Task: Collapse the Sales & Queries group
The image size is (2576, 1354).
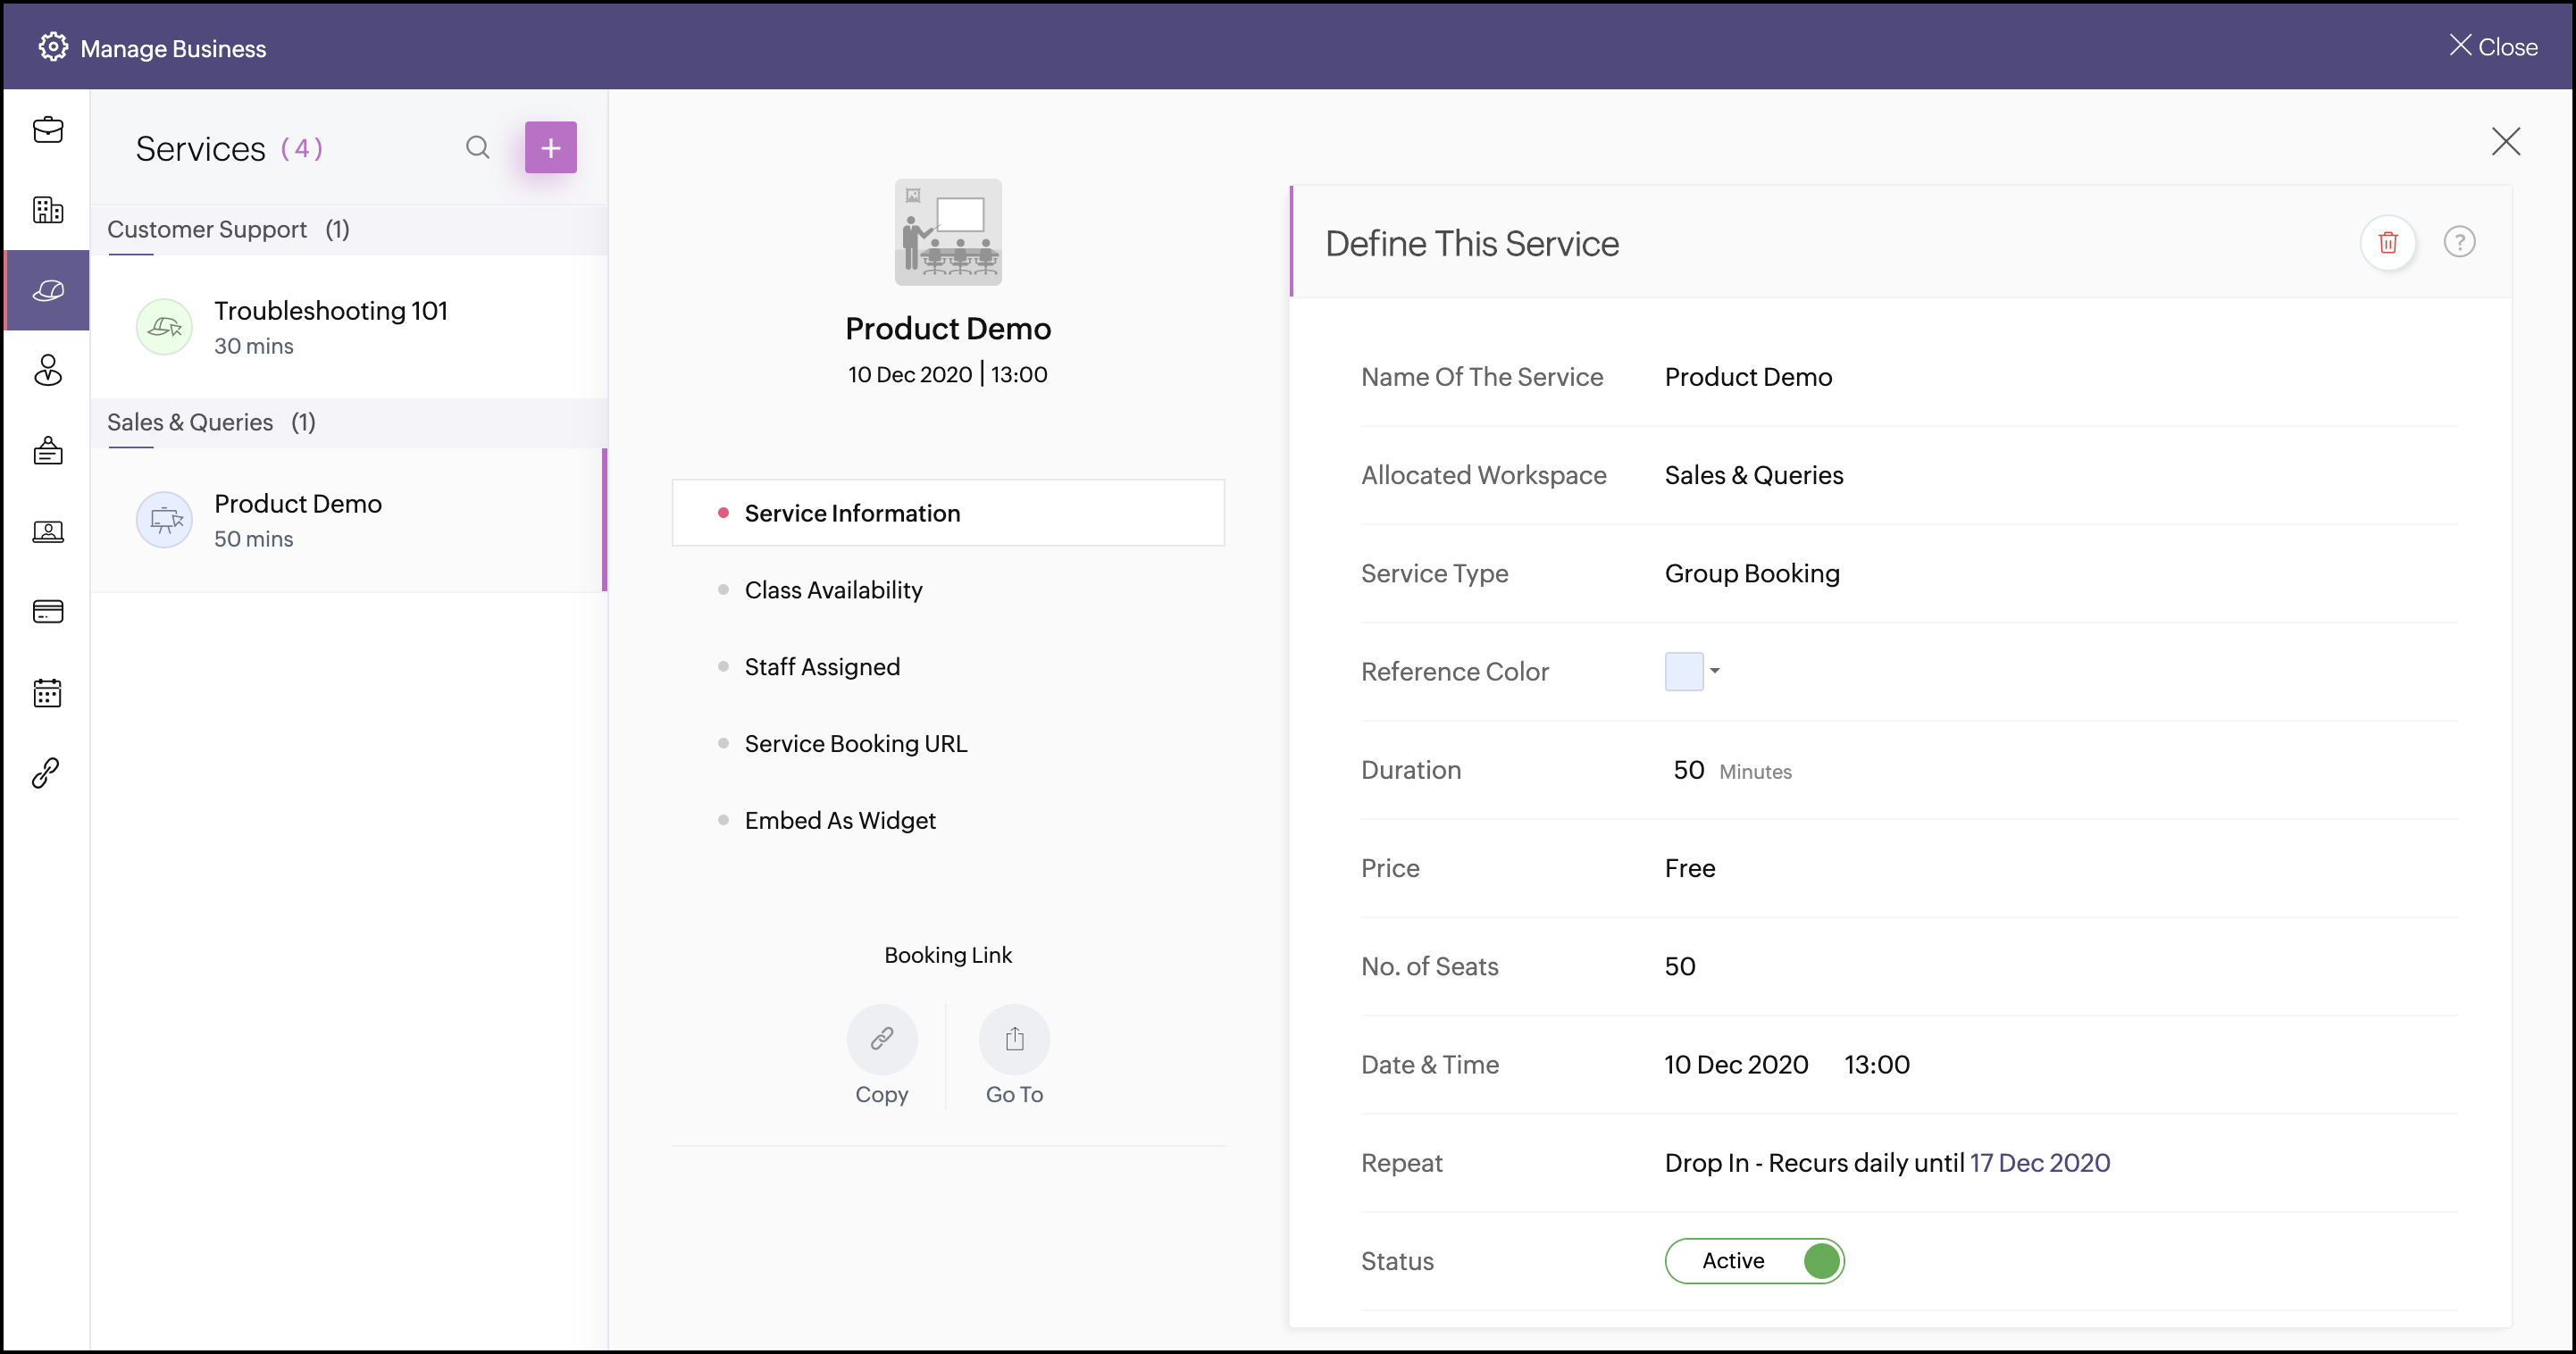Action: [x=211, y=422]
